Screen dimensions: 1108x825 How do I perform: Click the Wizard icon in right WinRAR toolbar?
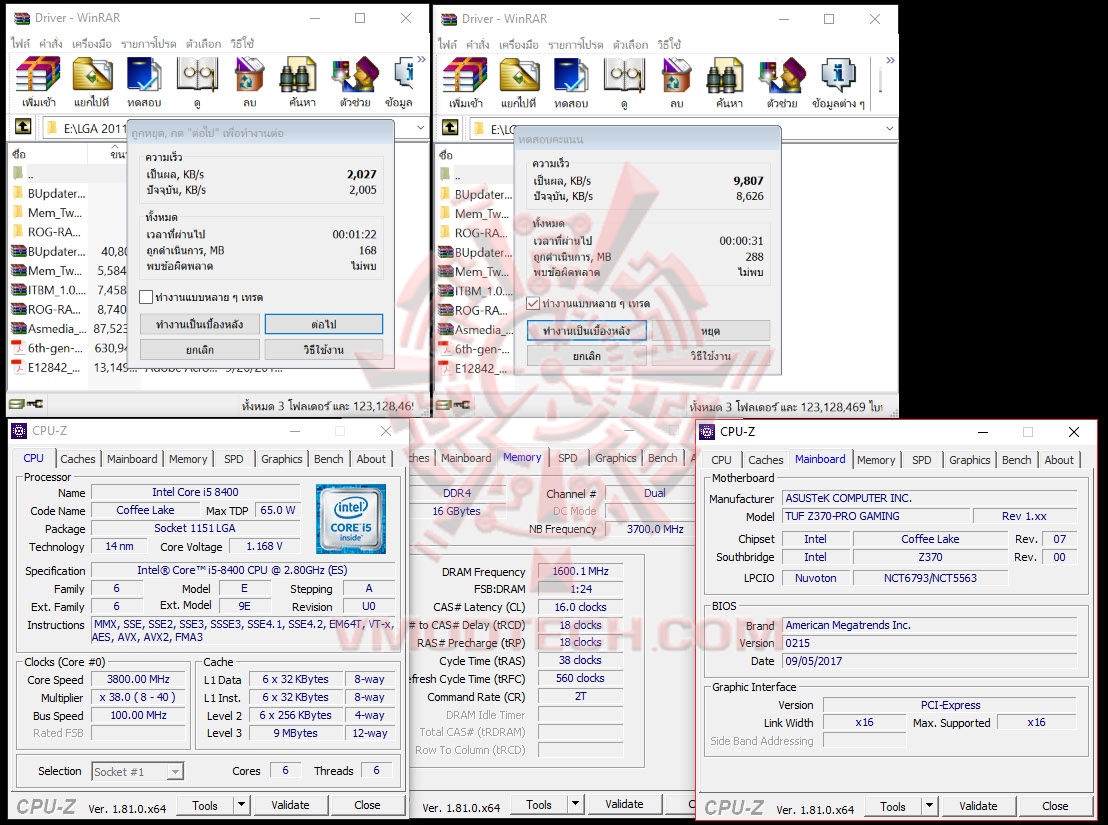(x=782, y=76)
